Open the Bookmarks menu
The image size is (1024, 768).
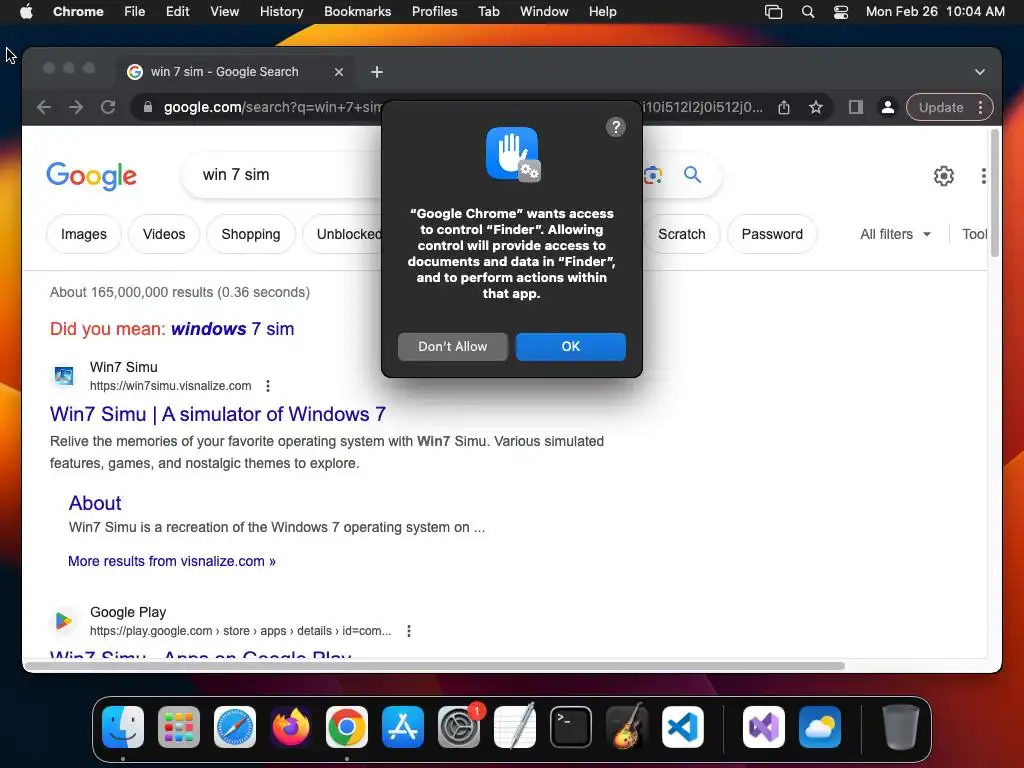357,12
